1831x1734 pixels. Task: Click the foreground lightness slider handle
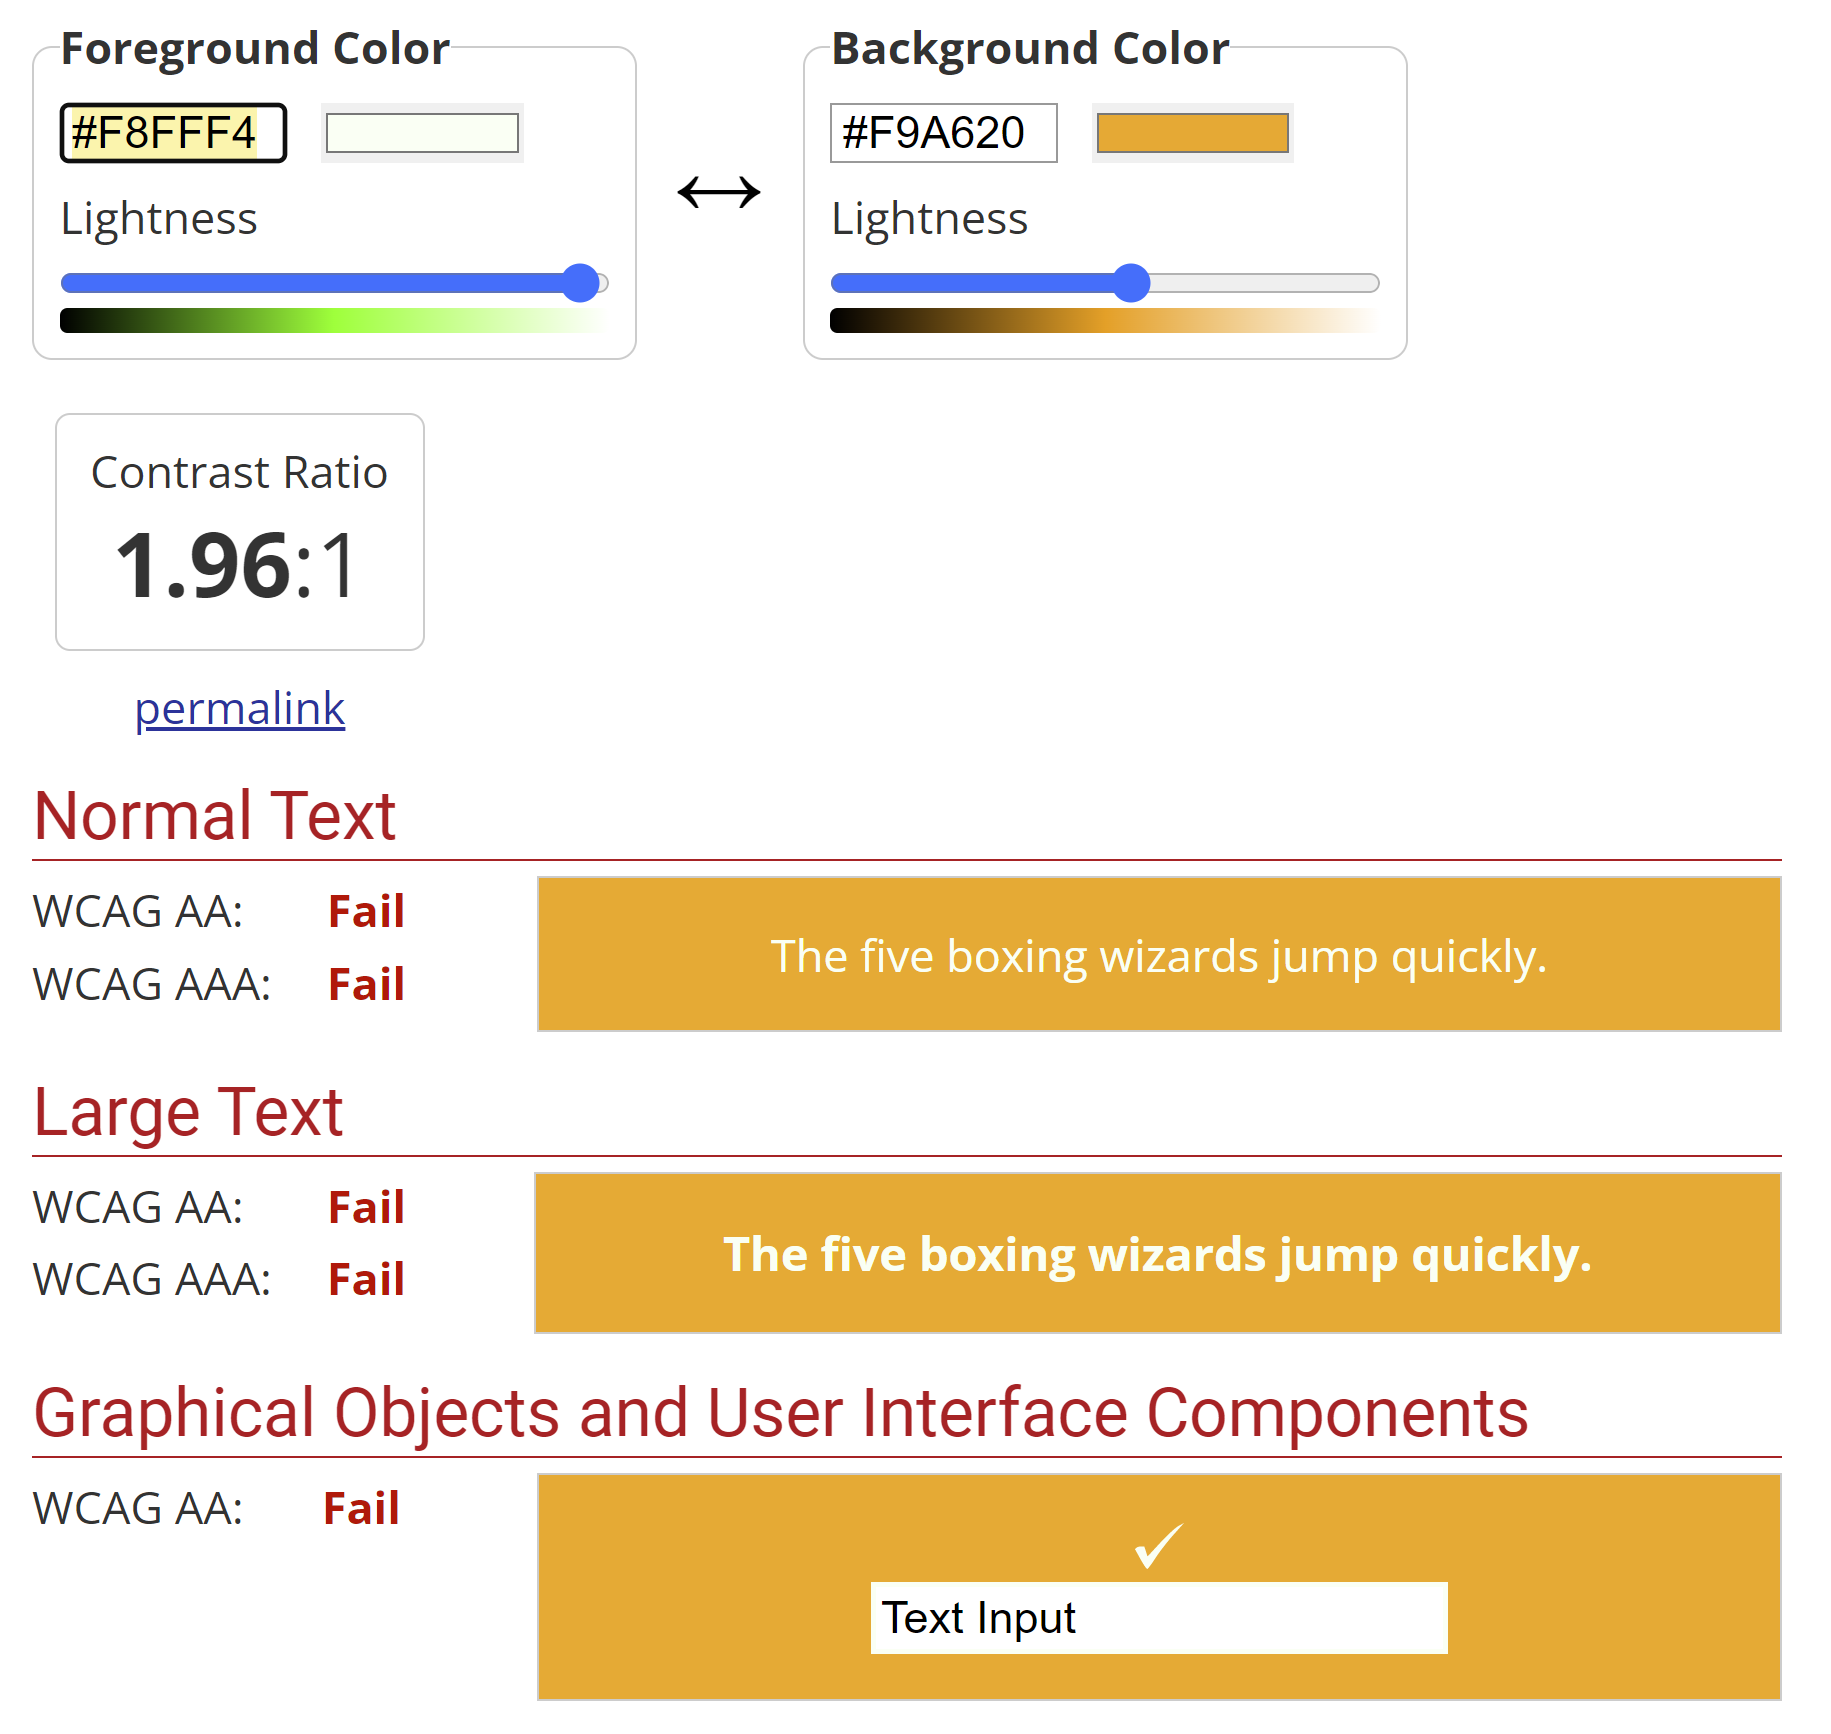[x=580, y=283]
